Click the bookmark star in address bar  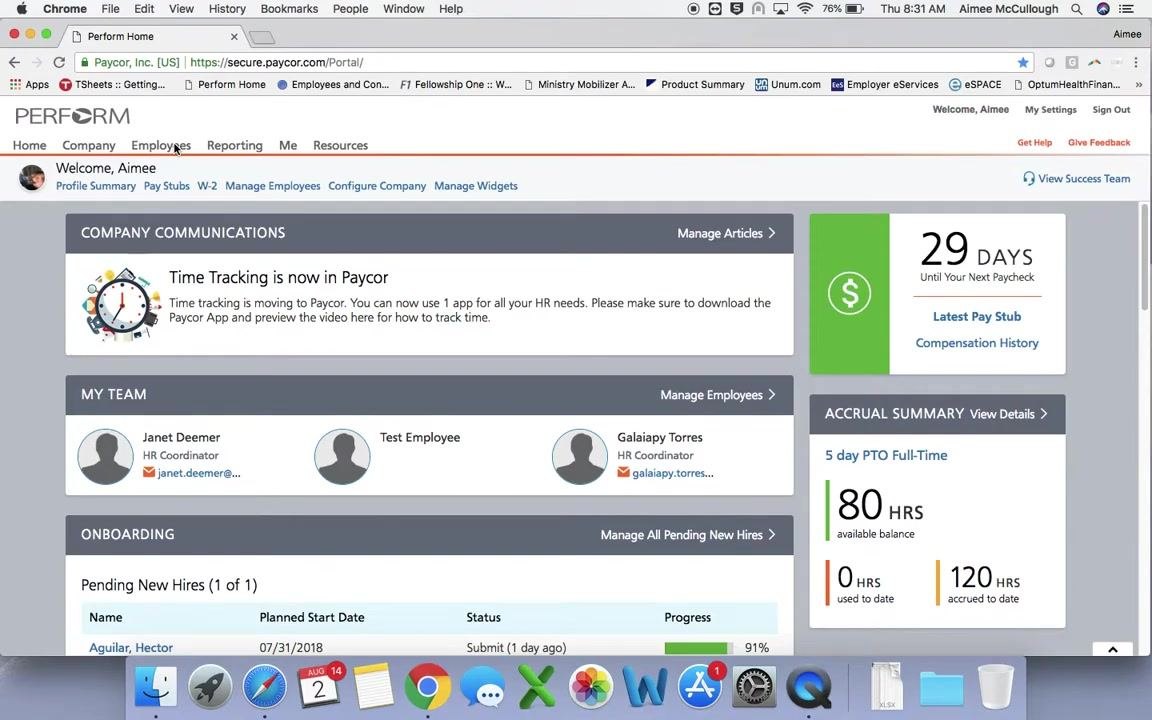point(1023,62)
